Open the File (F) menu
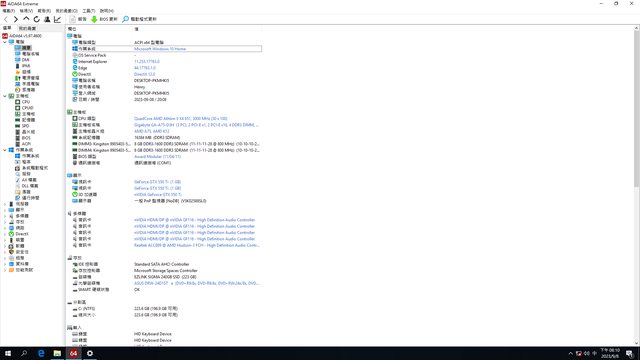The width and height of the screenshot is (640, 360). click(8, 11)
